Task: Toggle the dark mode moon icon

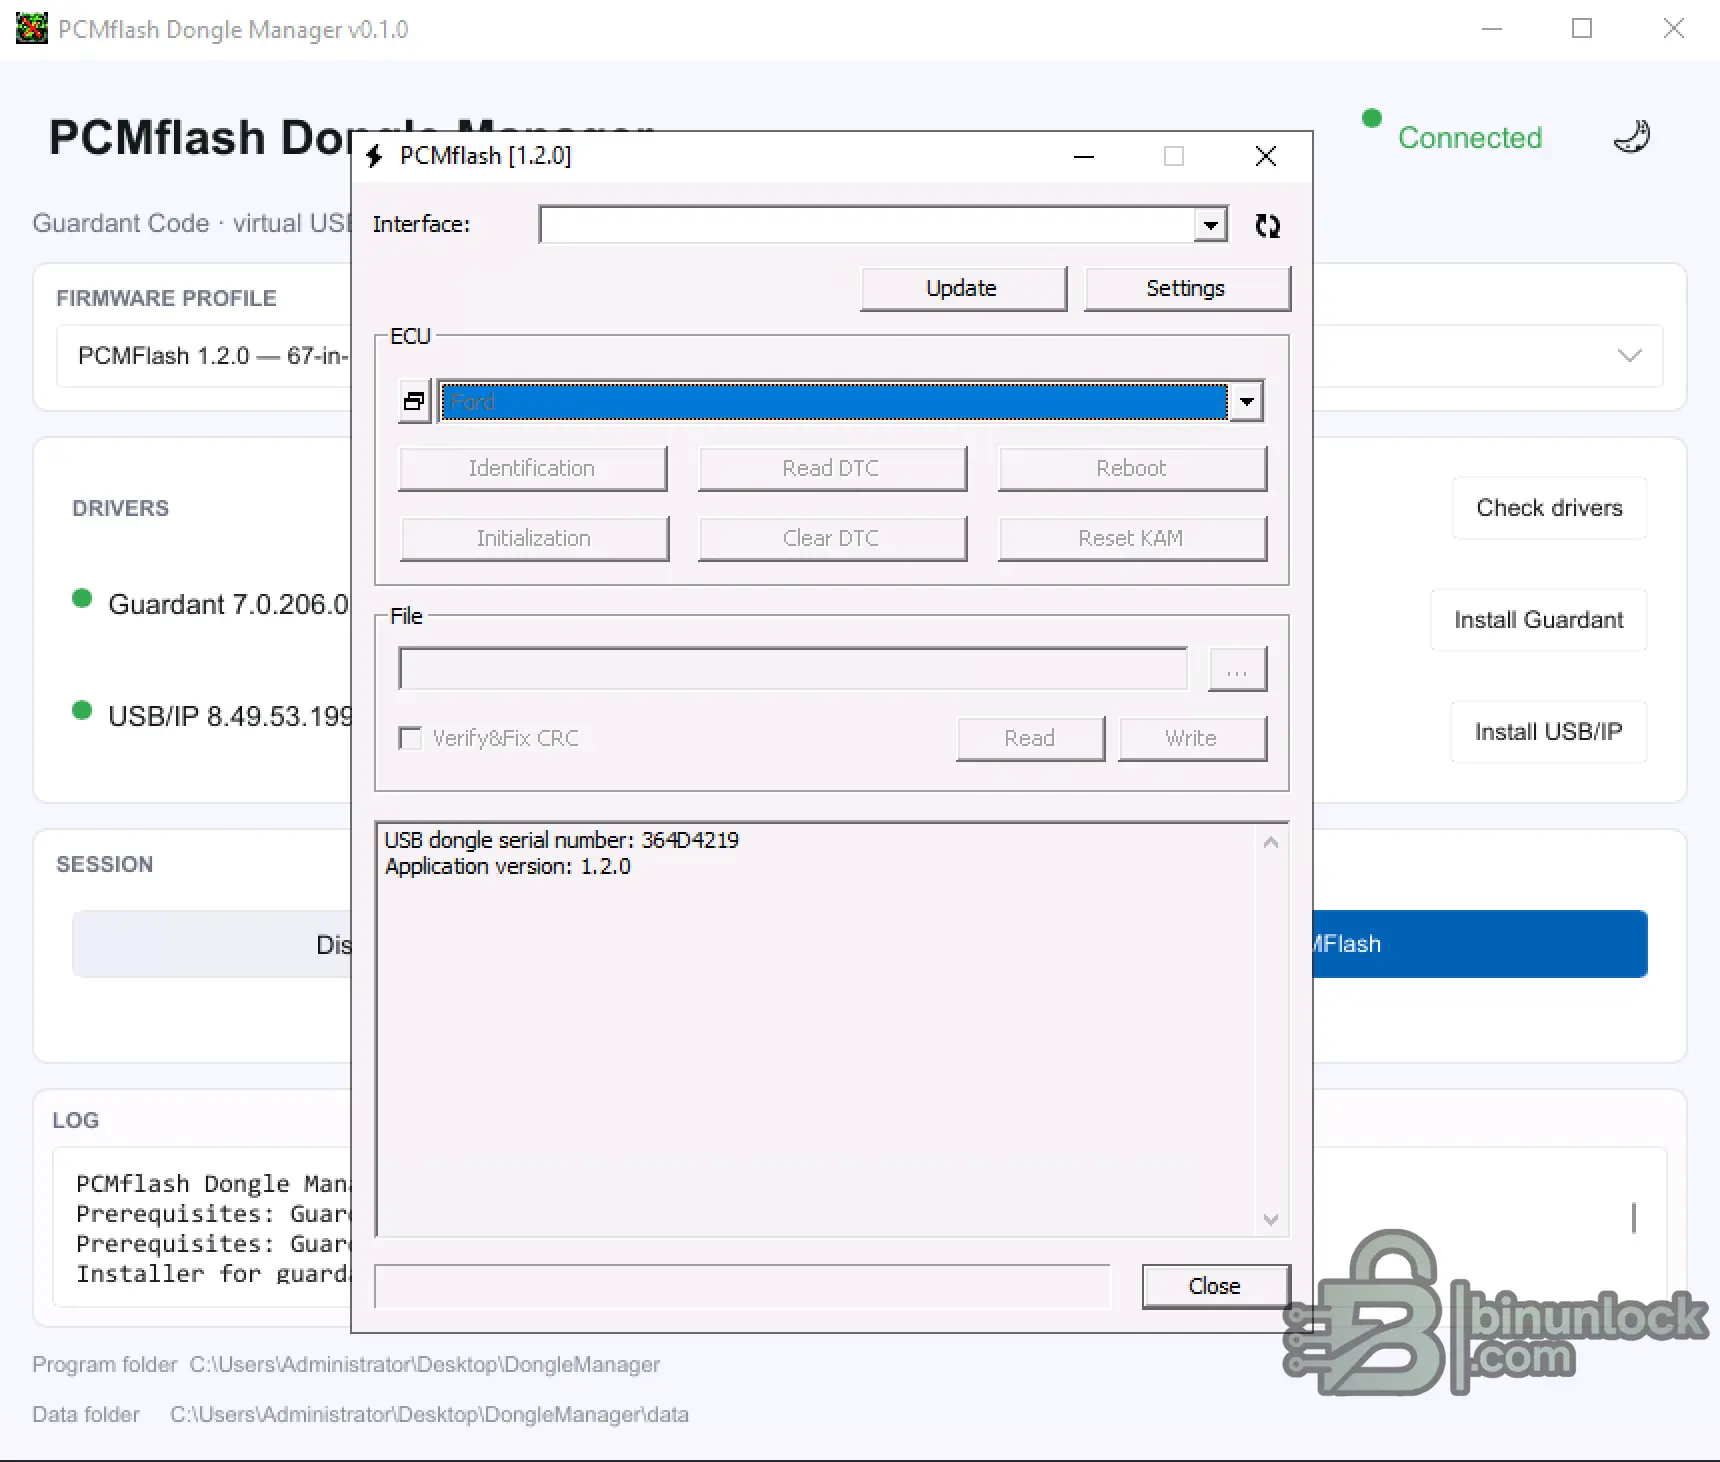Action: click(x=1631, y=137)
